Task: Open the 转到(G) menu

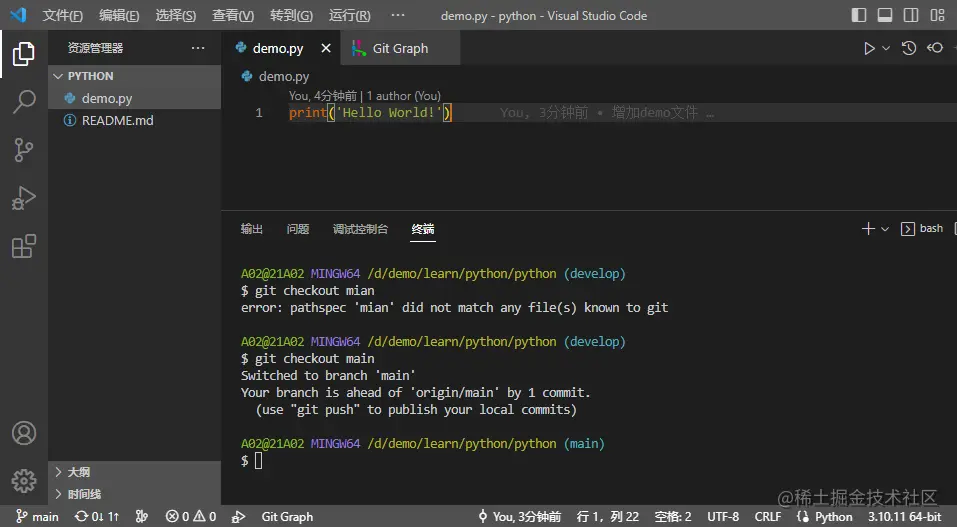Action: 291,15
